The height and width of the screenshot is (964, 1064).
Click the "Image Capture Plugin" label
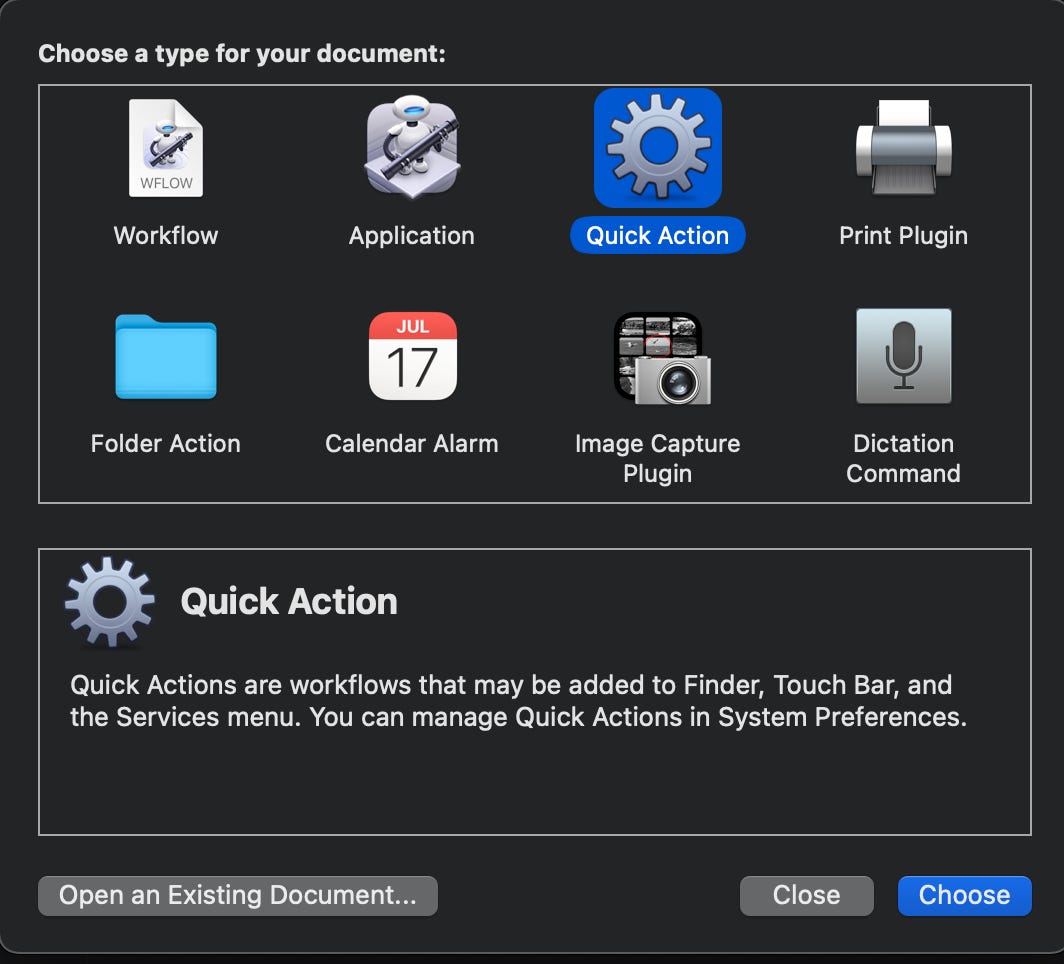coord(658,459)
